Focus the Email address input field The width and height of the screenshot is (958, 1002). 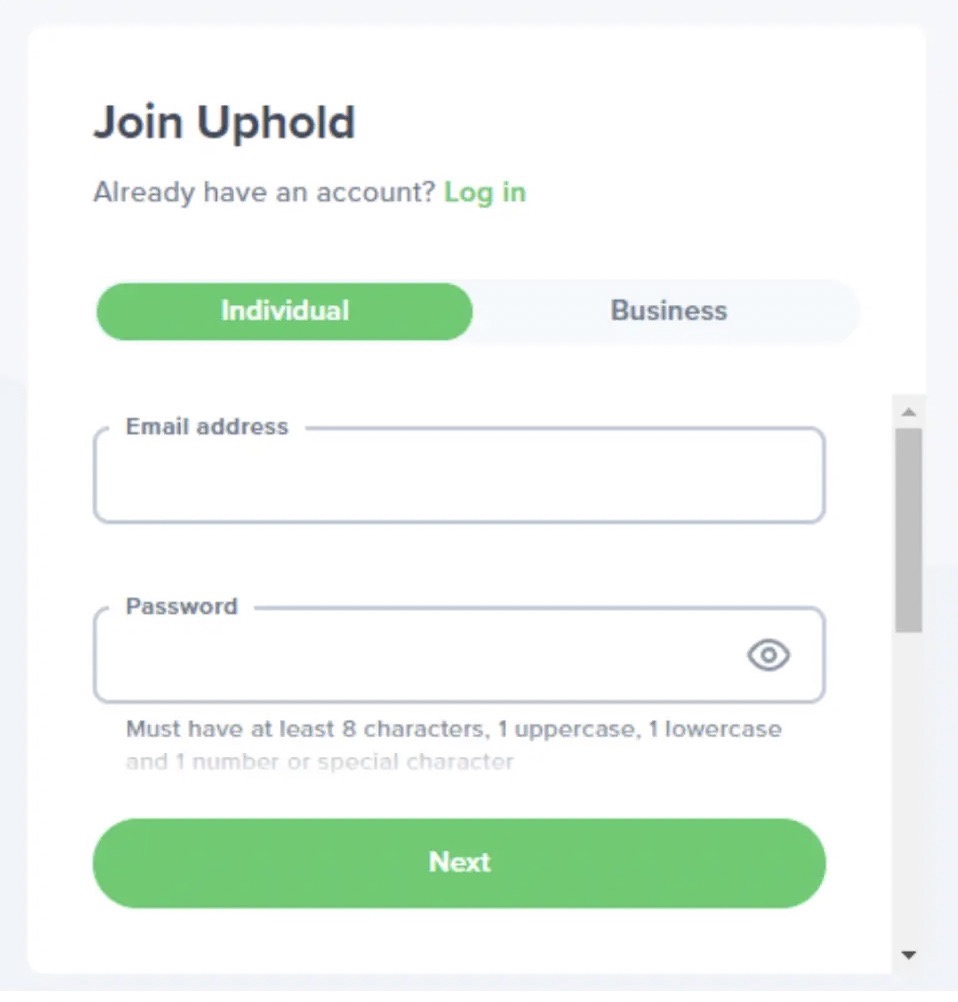(459, 475)
